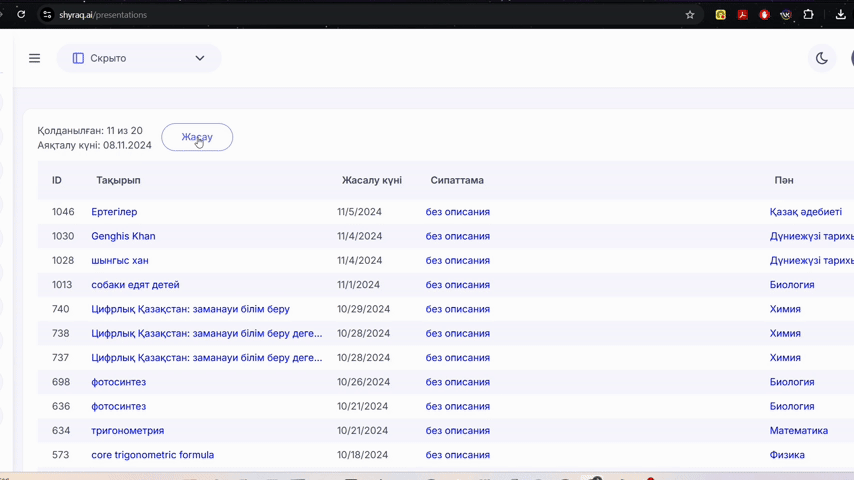This screenshot has width=854, height=480.
Task: Select the Математика subject link
Action: coord(798,431)
